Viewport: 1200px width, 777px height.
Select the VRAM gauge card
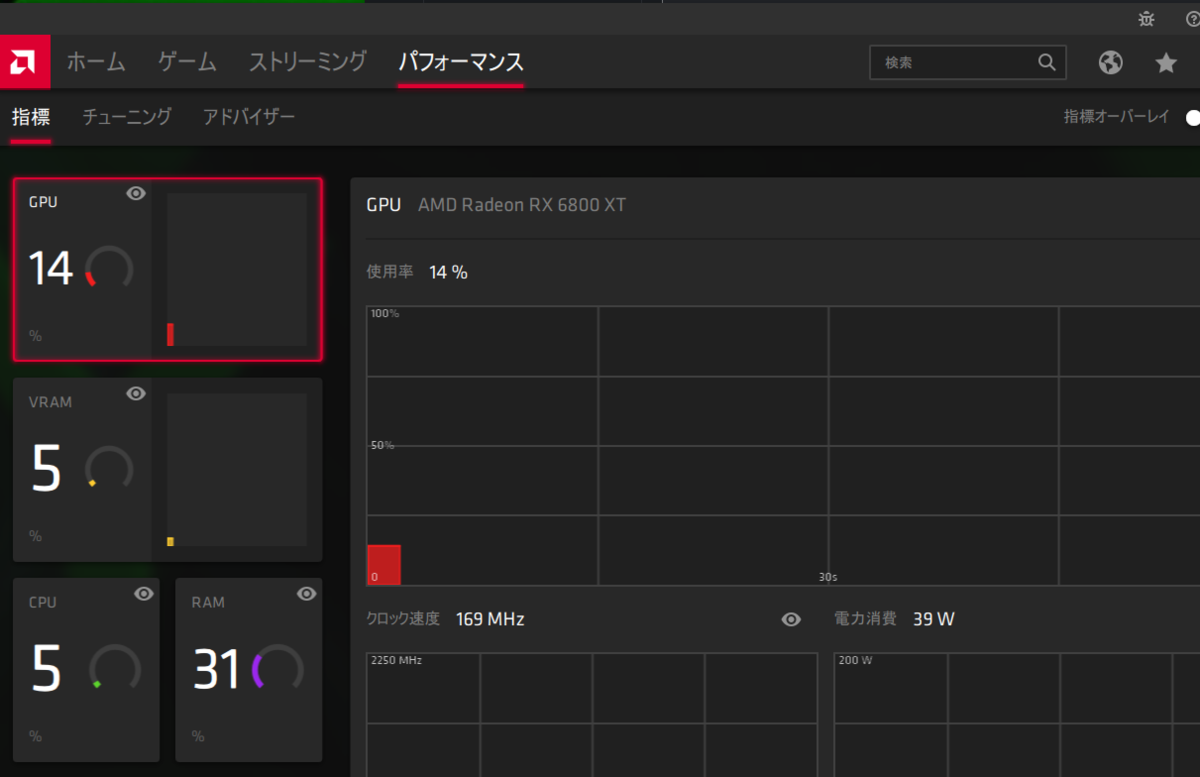pos(167,470)
